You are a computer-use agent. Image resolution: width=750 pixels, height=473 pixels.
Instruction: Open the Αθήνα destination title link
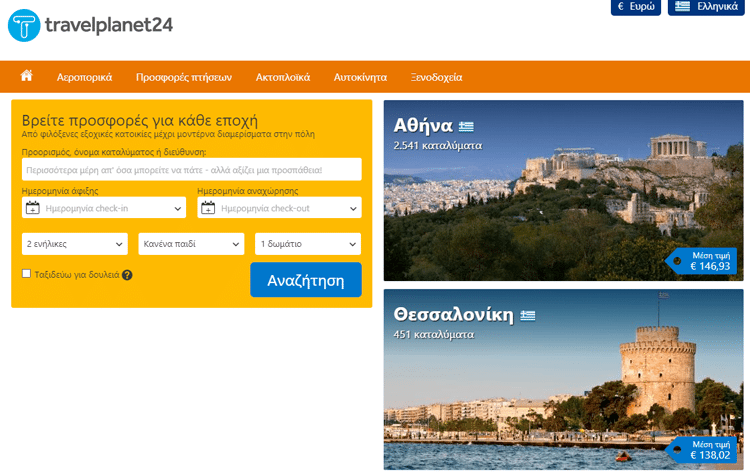[423, 126]
